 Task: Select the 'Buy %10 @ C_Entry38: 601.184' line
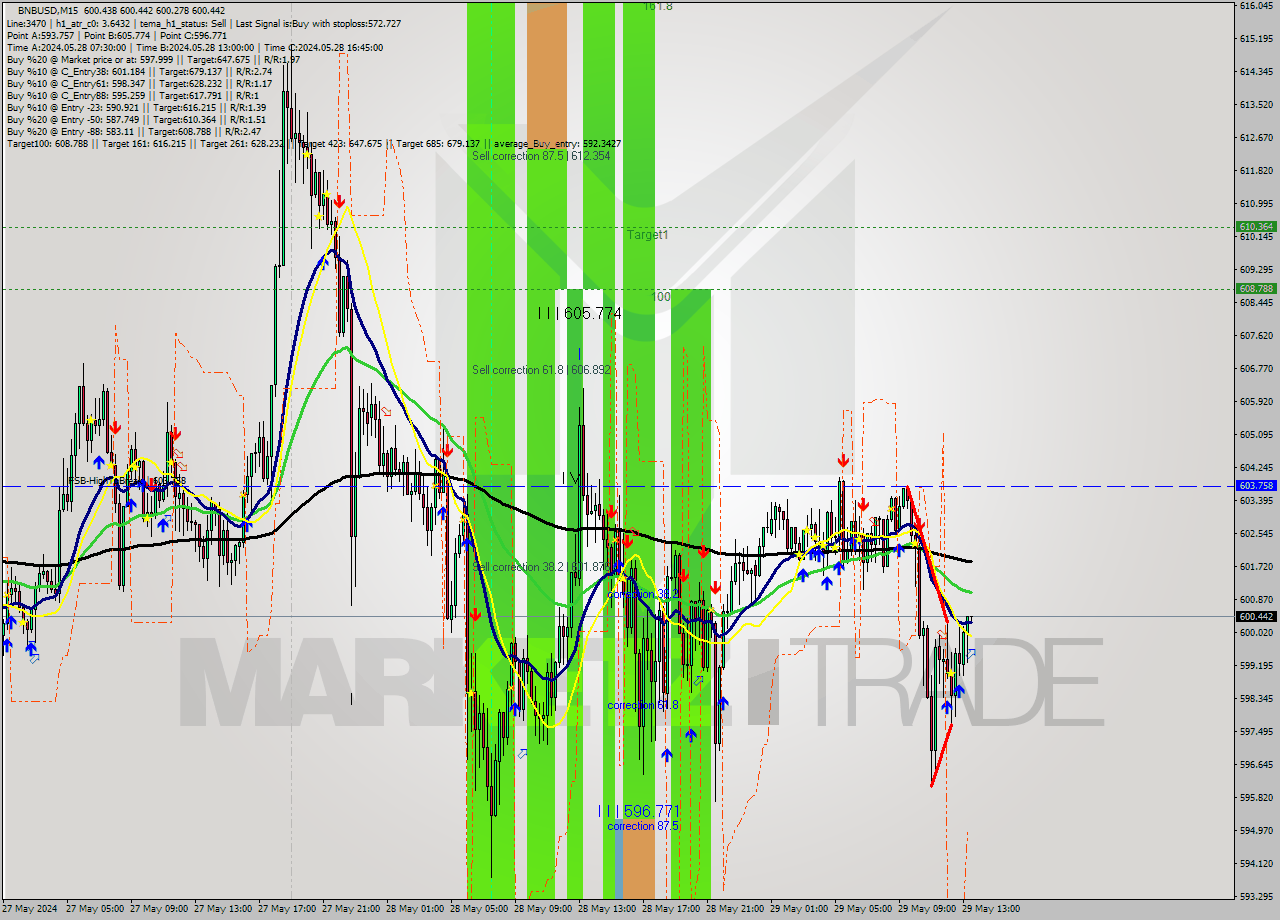click(139, 71)
